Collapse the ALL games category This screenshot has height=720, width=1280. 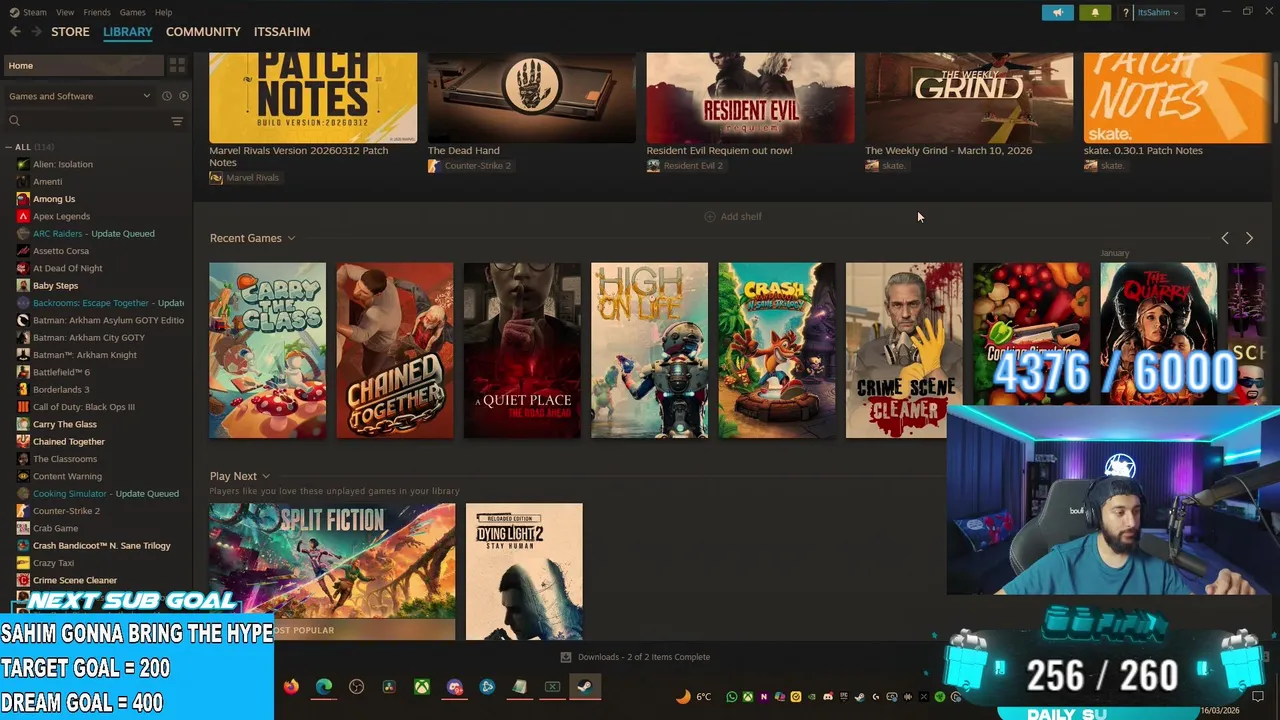coord(9,147)
